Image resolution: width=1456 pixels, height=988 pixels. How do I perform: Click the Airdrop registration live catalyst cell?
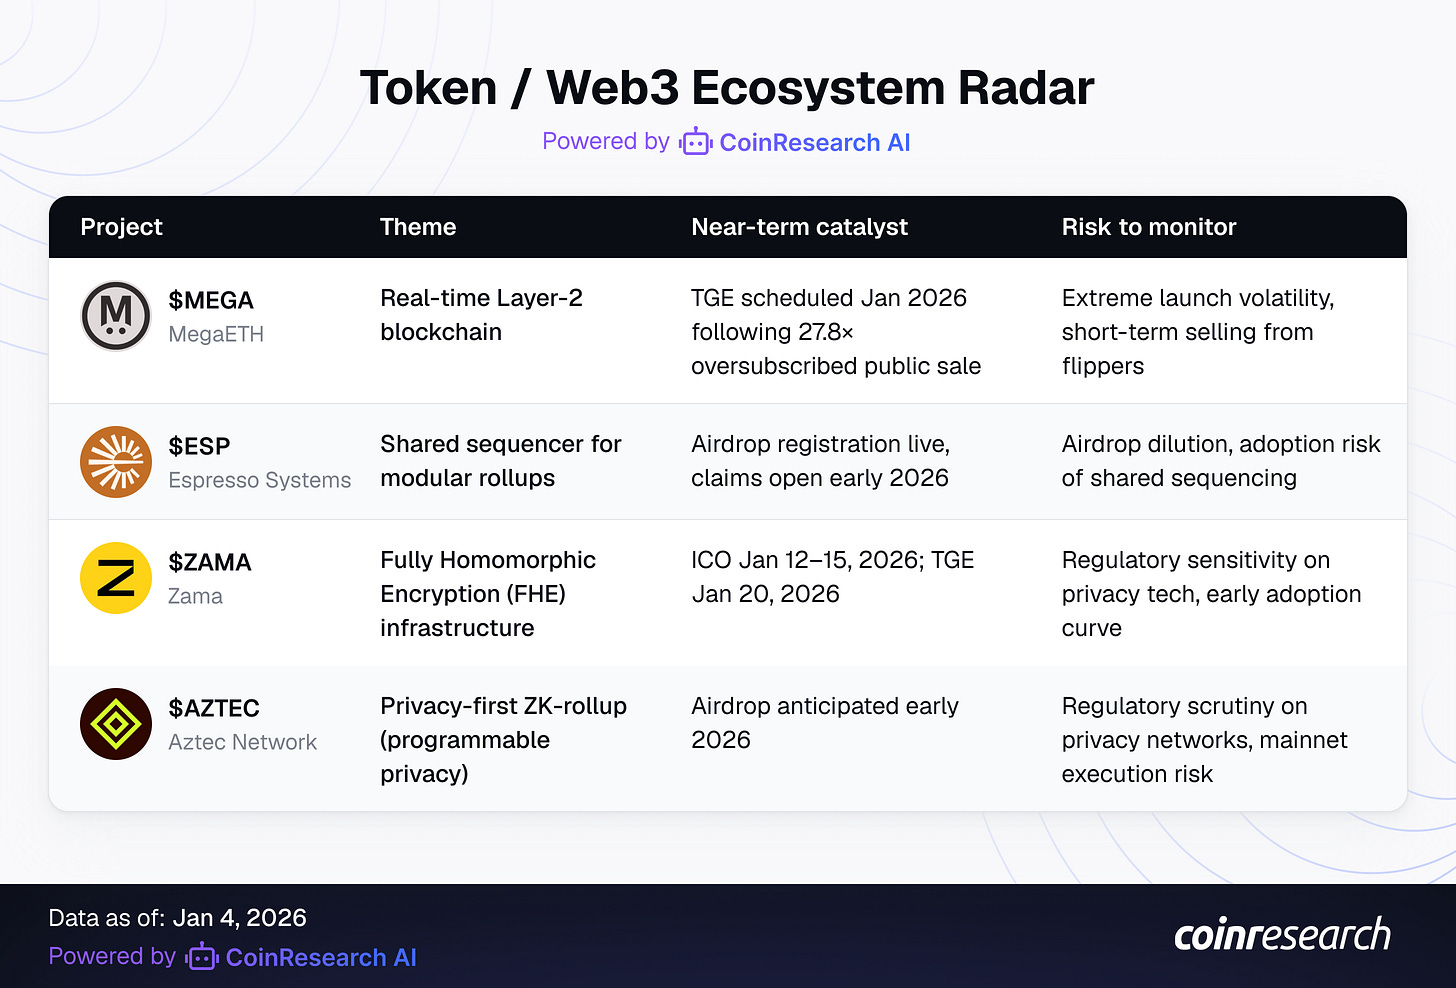(820, 461)
